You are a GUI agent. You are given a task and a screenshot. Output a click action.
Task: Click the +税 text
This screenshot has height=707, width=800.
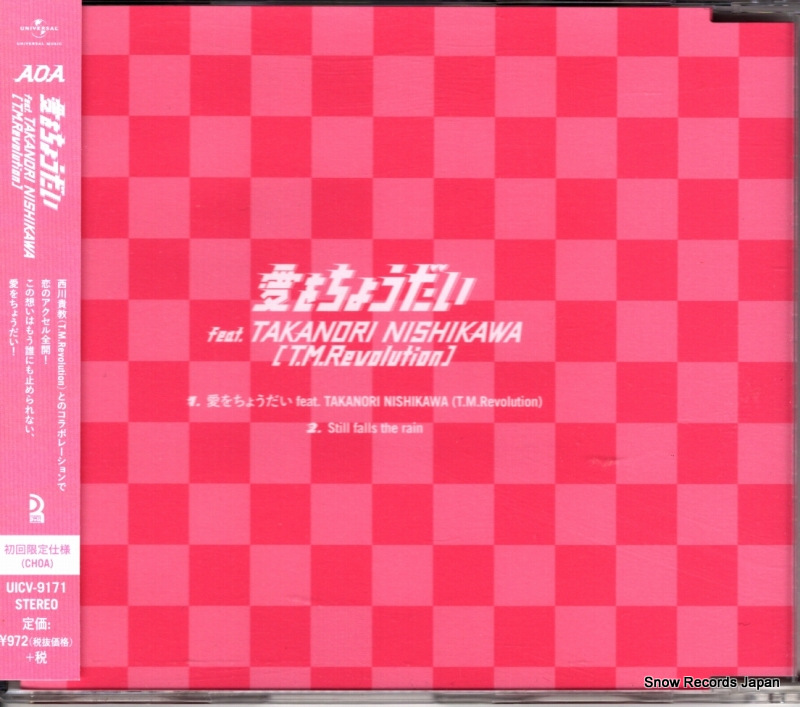point(37,658)
